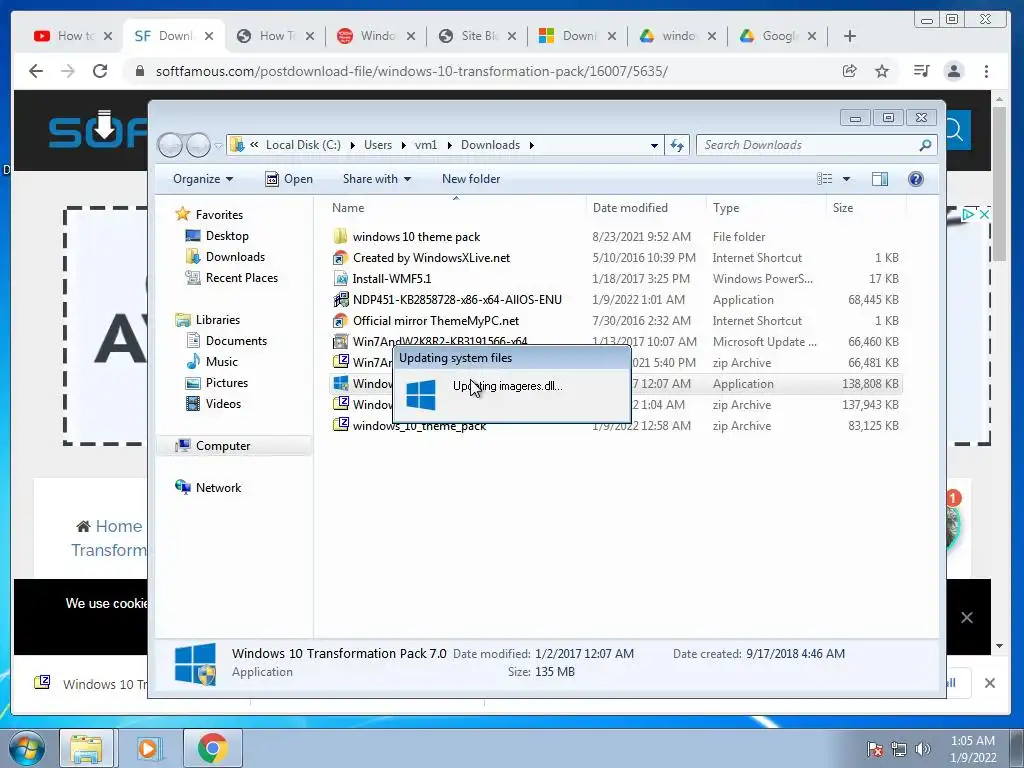Click Action Center flag tray icon

pos(875,749)
